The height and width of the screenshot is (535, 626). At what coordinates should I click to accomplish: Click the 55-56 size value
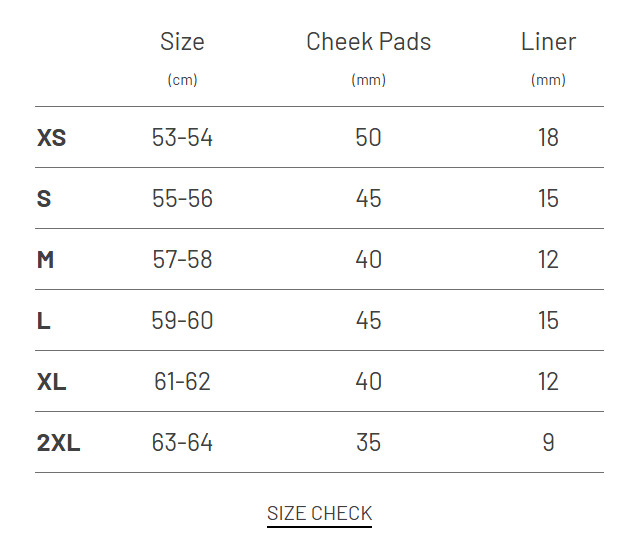[182, 198]
